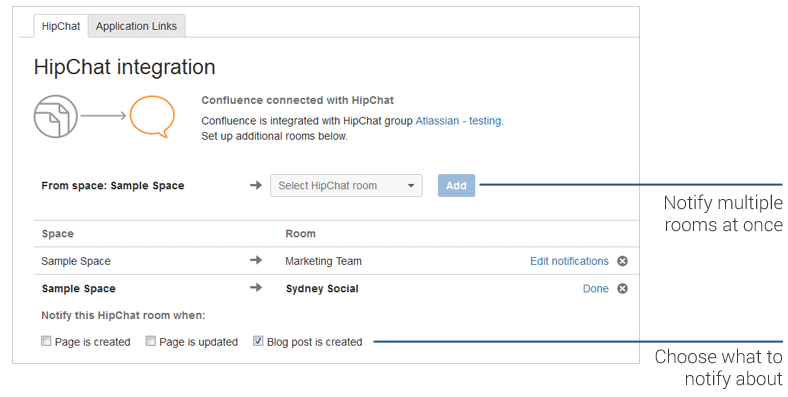
Task: Click Done for Sydney Social row
Action: [596, 289]
